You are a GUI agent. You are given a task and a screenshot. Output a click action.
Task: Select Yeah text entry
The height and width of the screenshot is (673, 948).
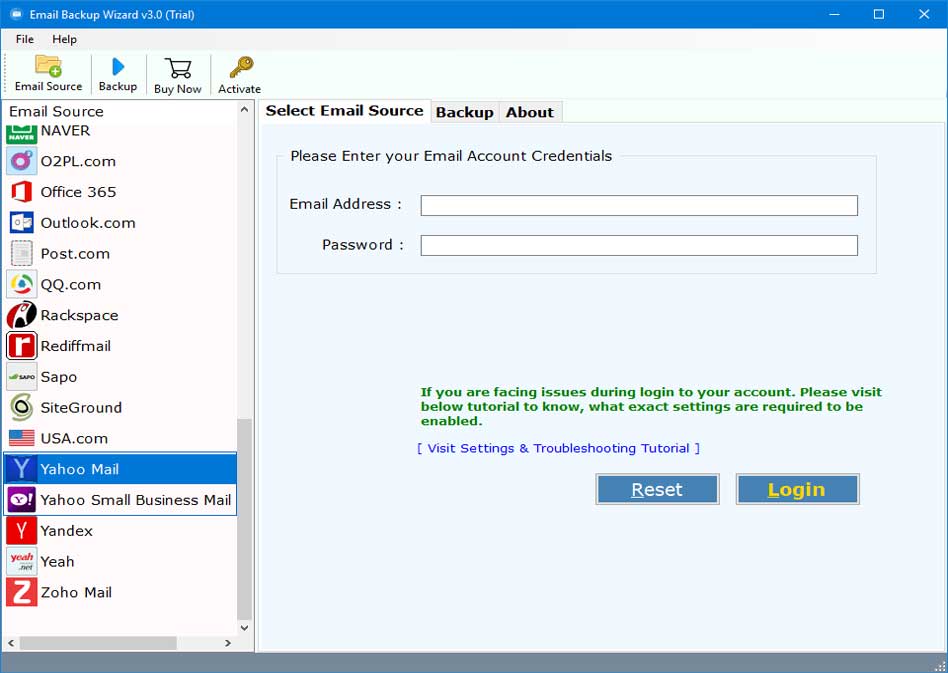pyautogui.click(x=57, y=562)
